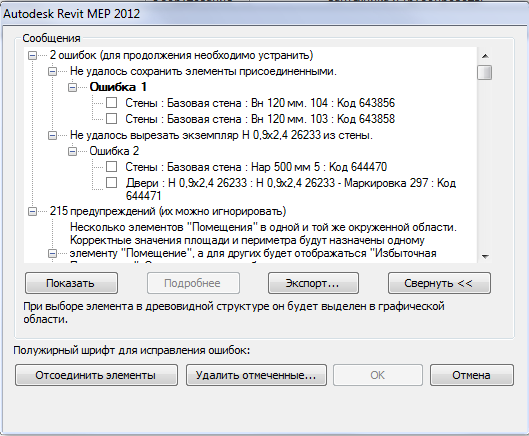This screenshot has width=529, height=436.
Task: Click 'Удалить отмеченные...' button
Action: coord(256,375)
